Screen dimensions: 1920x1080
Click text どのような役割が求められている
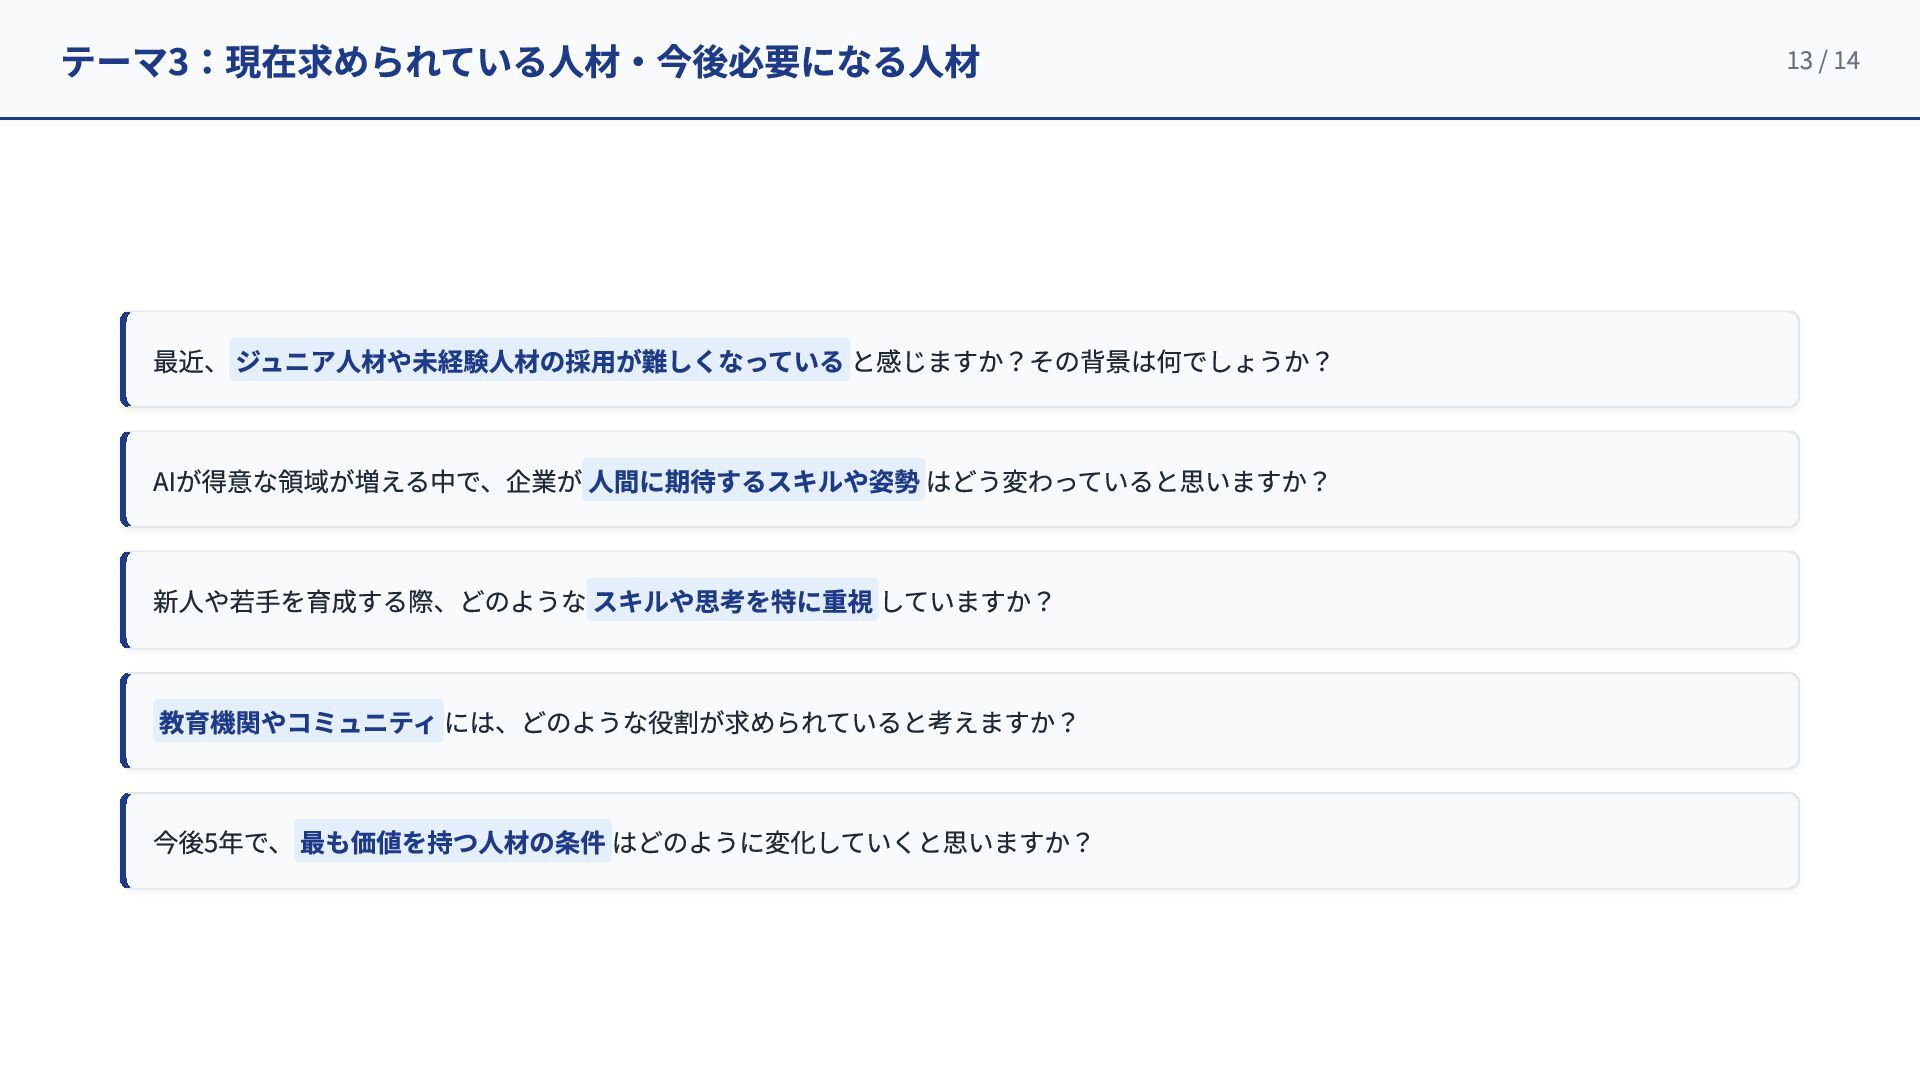(712, 722)
